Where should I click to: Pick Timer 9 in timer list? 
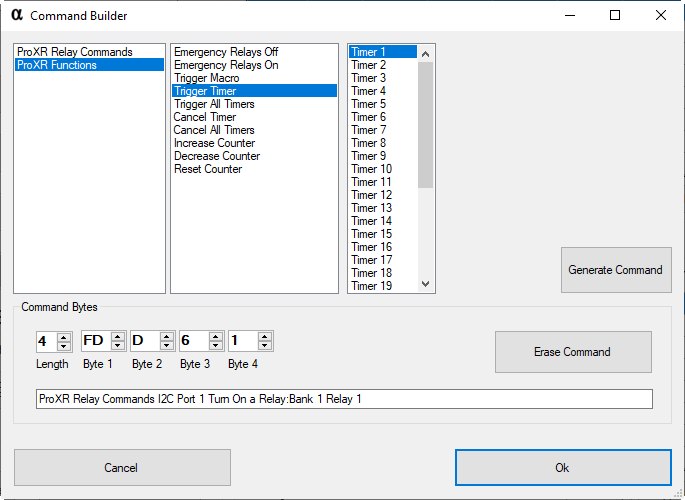tap(383, 156)
